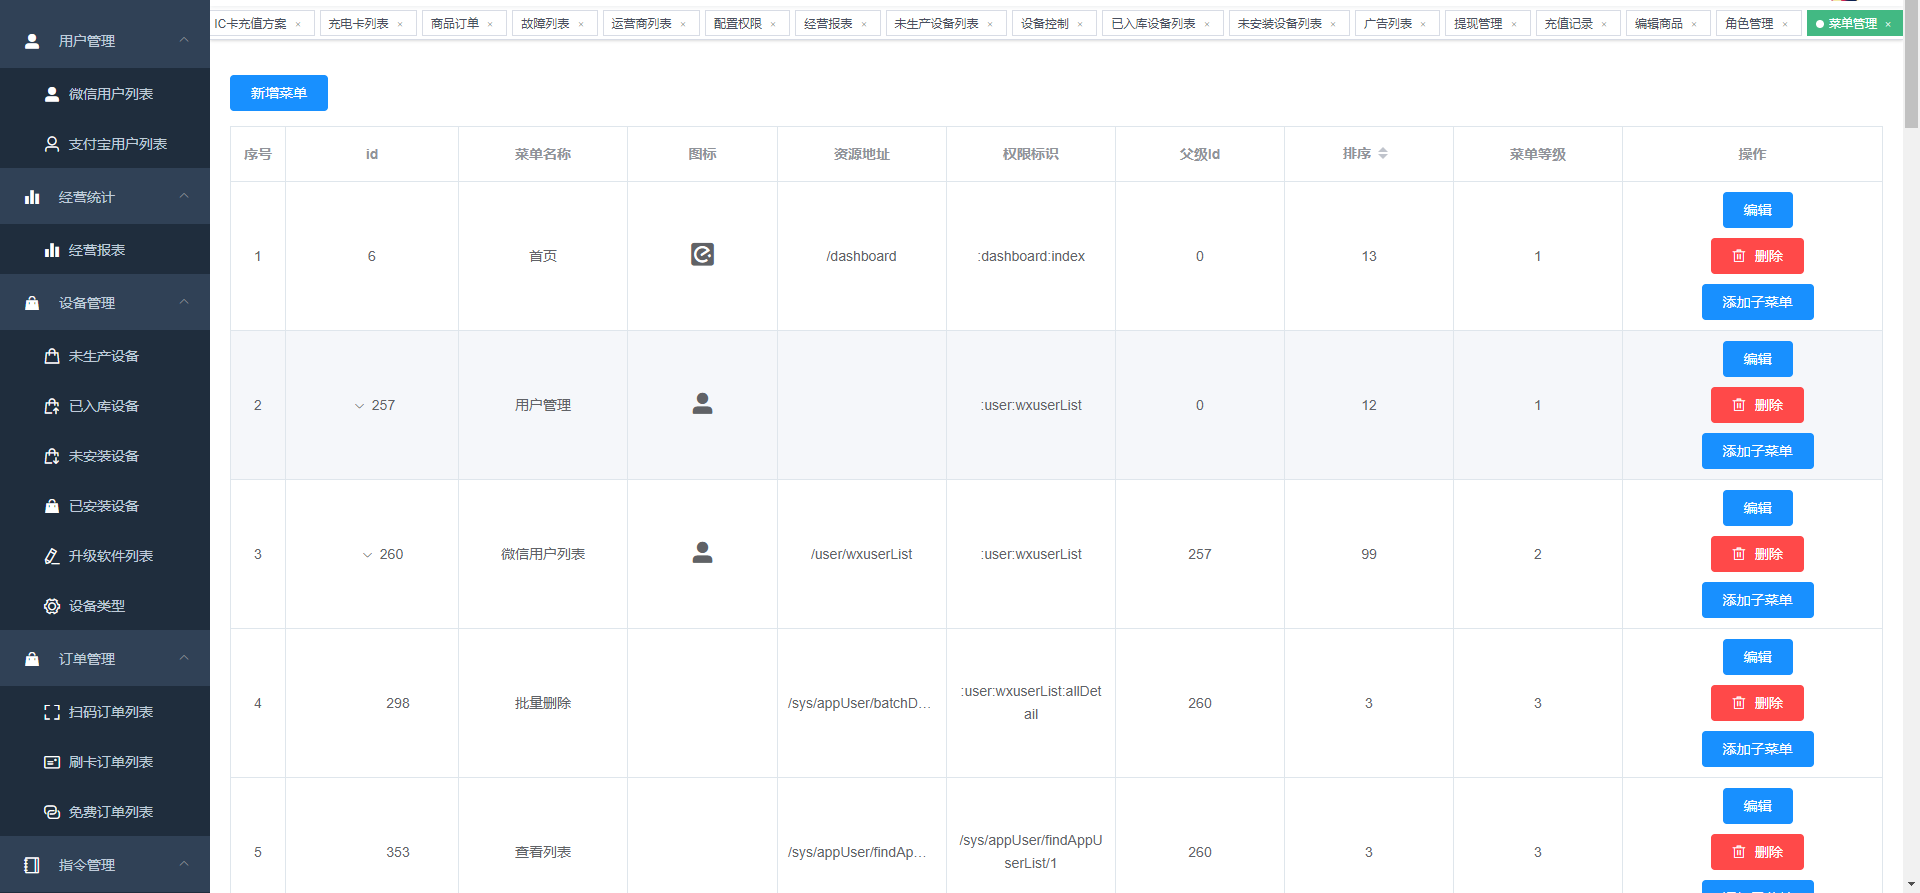Screen dimensions: 1920x893
Task: Click the 已入库设备 icon in sidebar
Action: pyautogui.click(x=52, y=406)
